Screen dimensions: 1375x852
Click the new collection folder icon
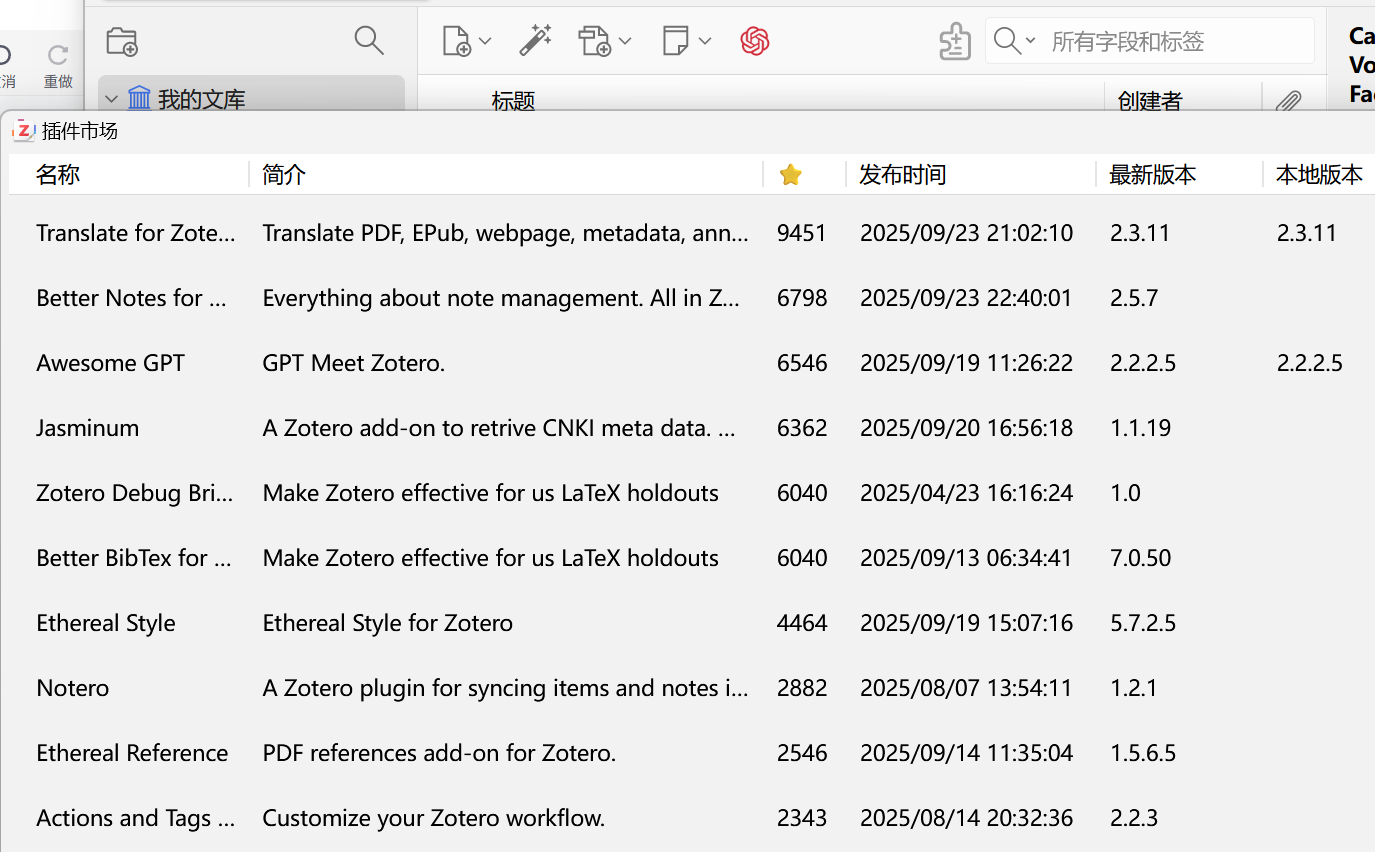(x=122, y=41)
